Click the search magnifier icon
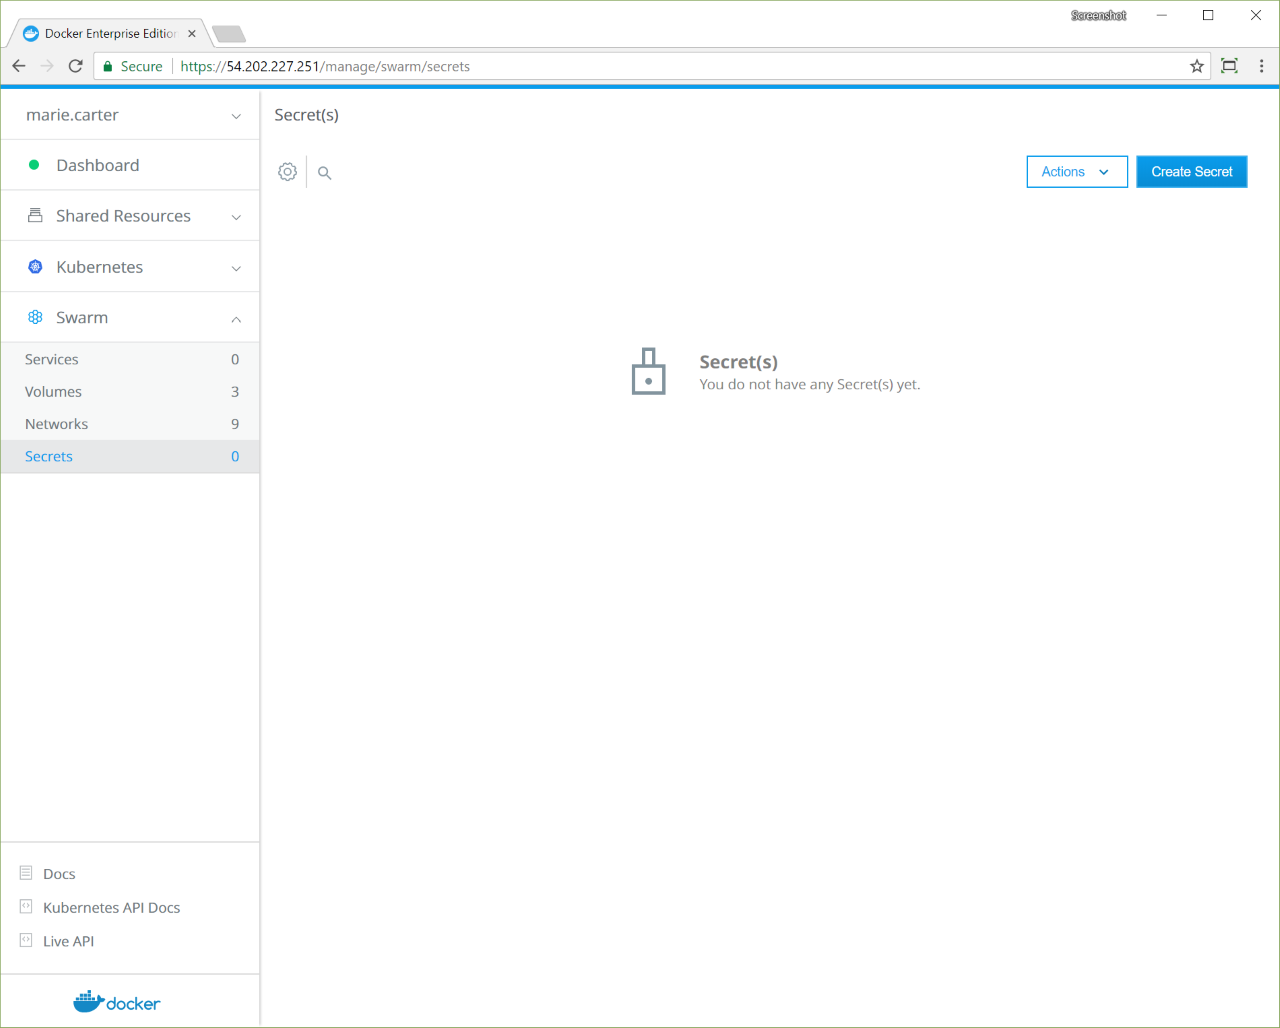The height and width of the screenshot is (1028, 1280). 324,173
